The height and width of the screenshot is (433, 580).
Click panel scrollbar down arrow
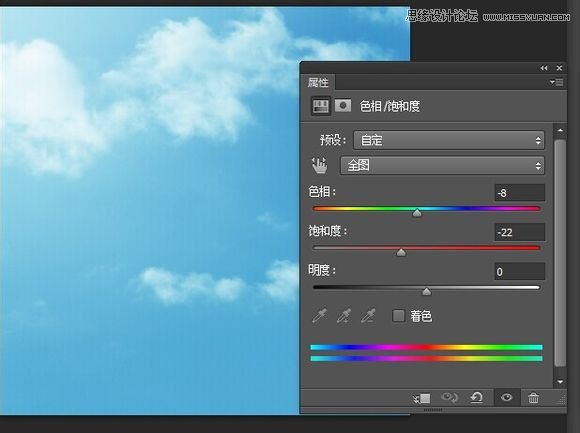tap(560, 382)
